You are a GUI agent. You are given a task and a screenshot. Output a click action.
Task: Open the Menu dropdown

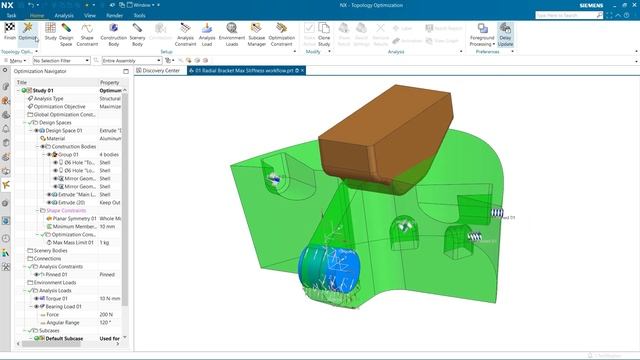15,60
